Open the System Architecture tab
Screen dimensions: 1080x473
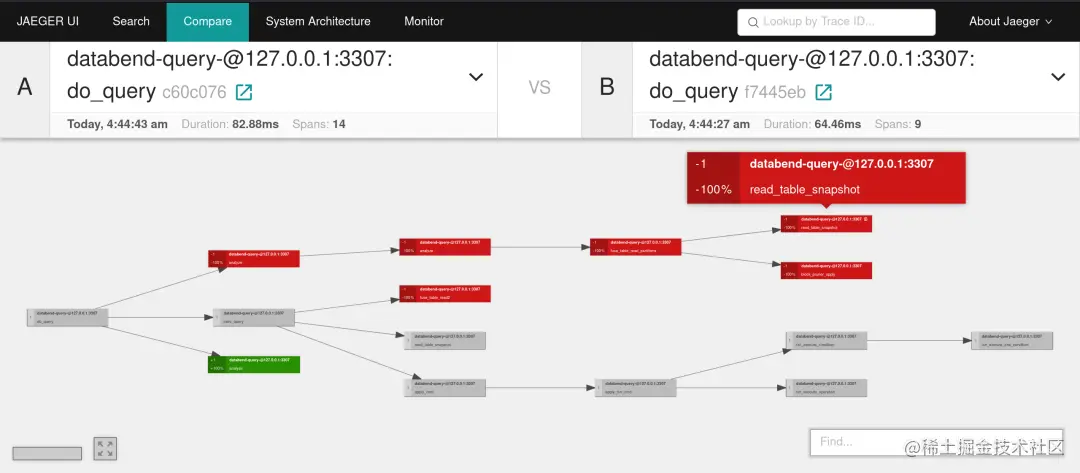(x=318, y=21)
